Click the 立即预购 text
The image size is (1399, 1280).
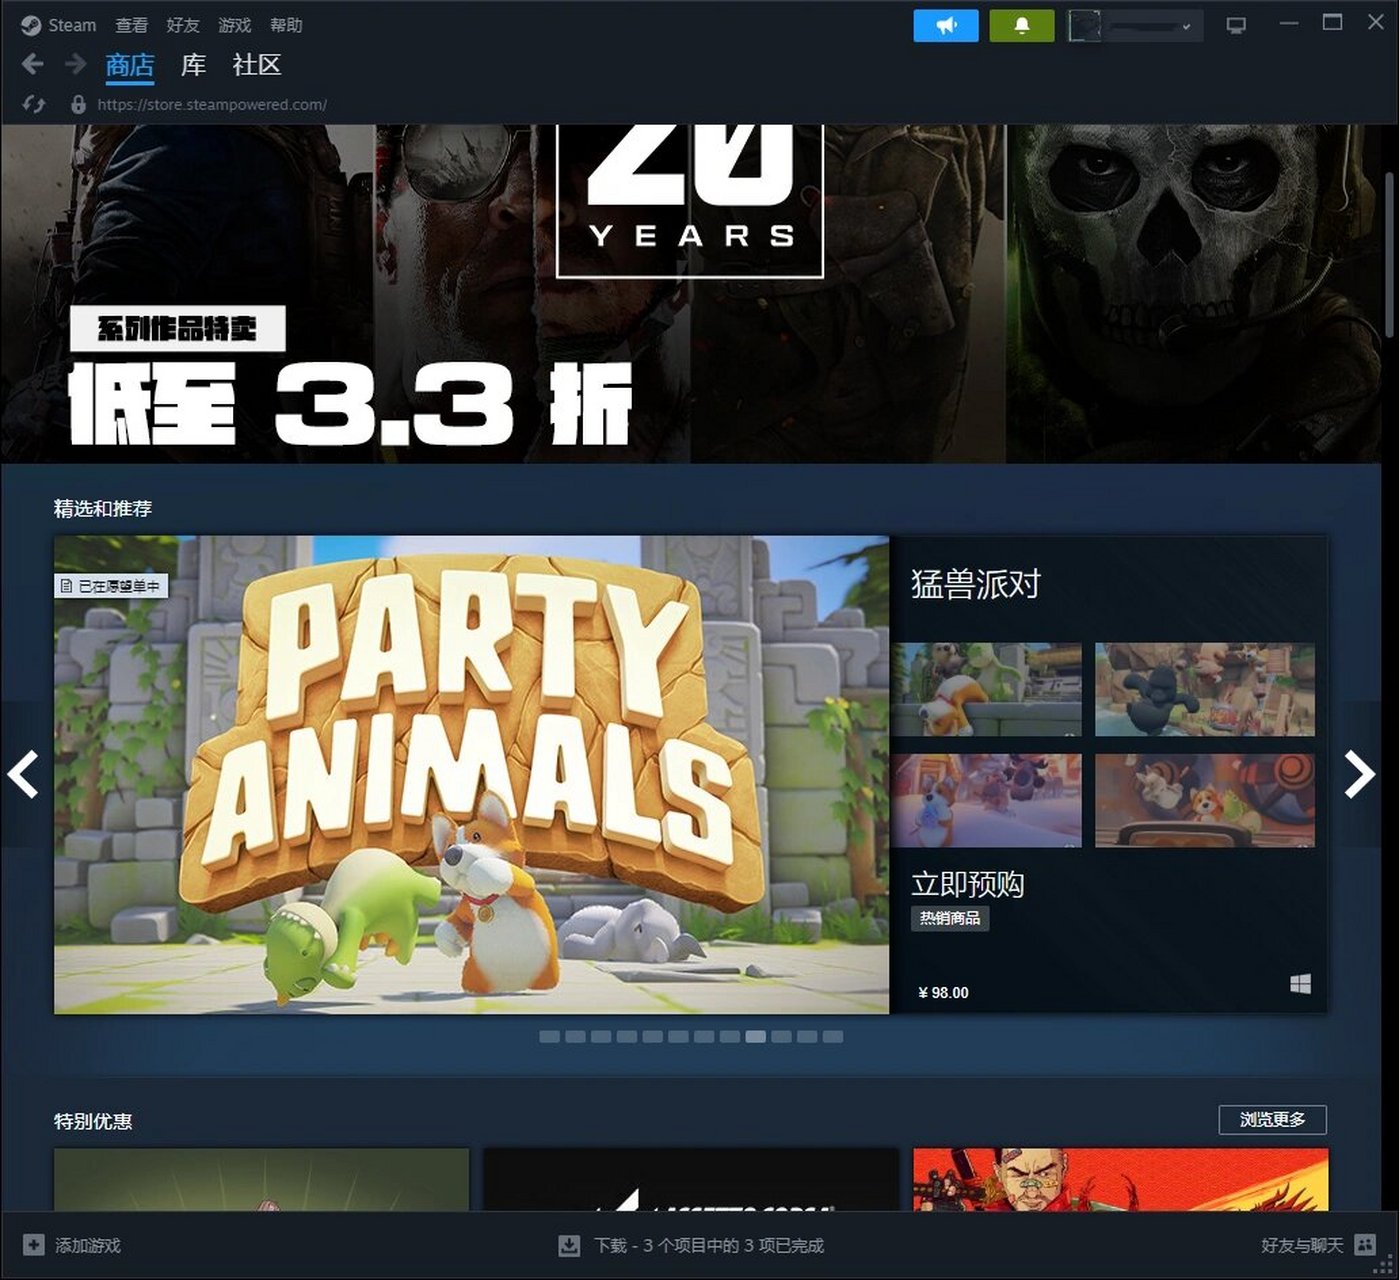pos(967,884)
